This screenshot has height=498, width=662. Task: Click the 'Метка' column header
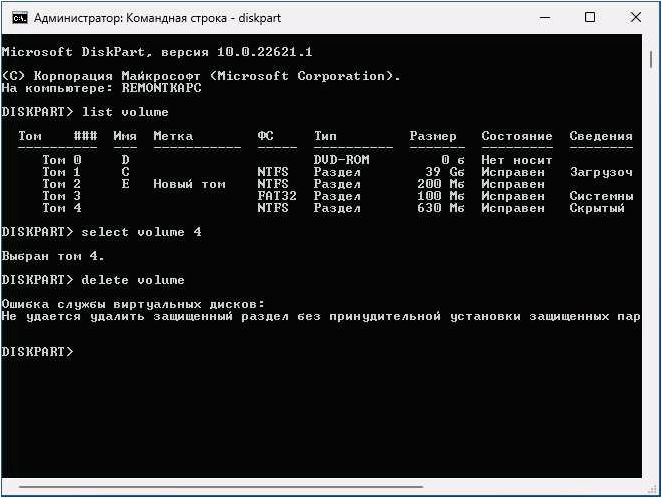(173, 136)
